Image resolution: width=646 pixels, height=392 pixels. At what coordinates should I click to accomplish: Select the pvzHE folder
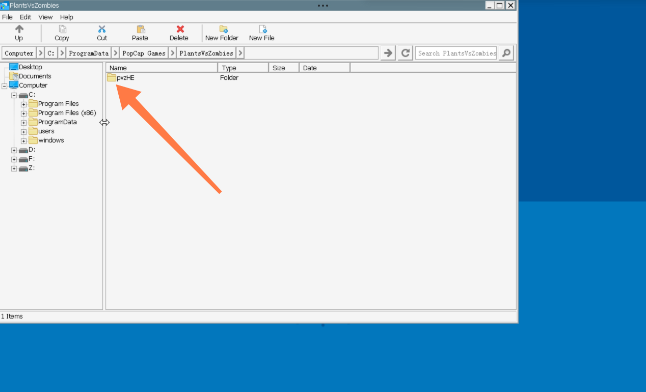click(121, 77)
